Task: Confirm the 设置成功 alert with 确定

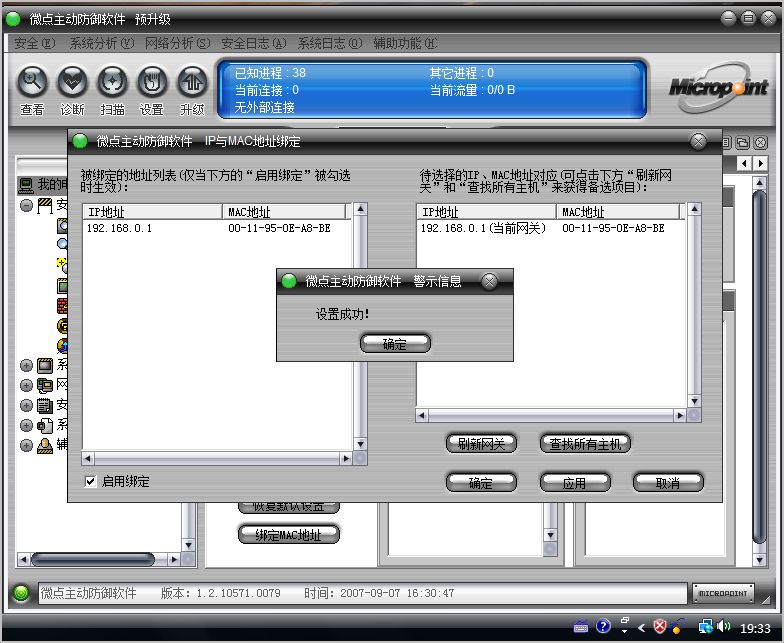Action: pos(395,344)
